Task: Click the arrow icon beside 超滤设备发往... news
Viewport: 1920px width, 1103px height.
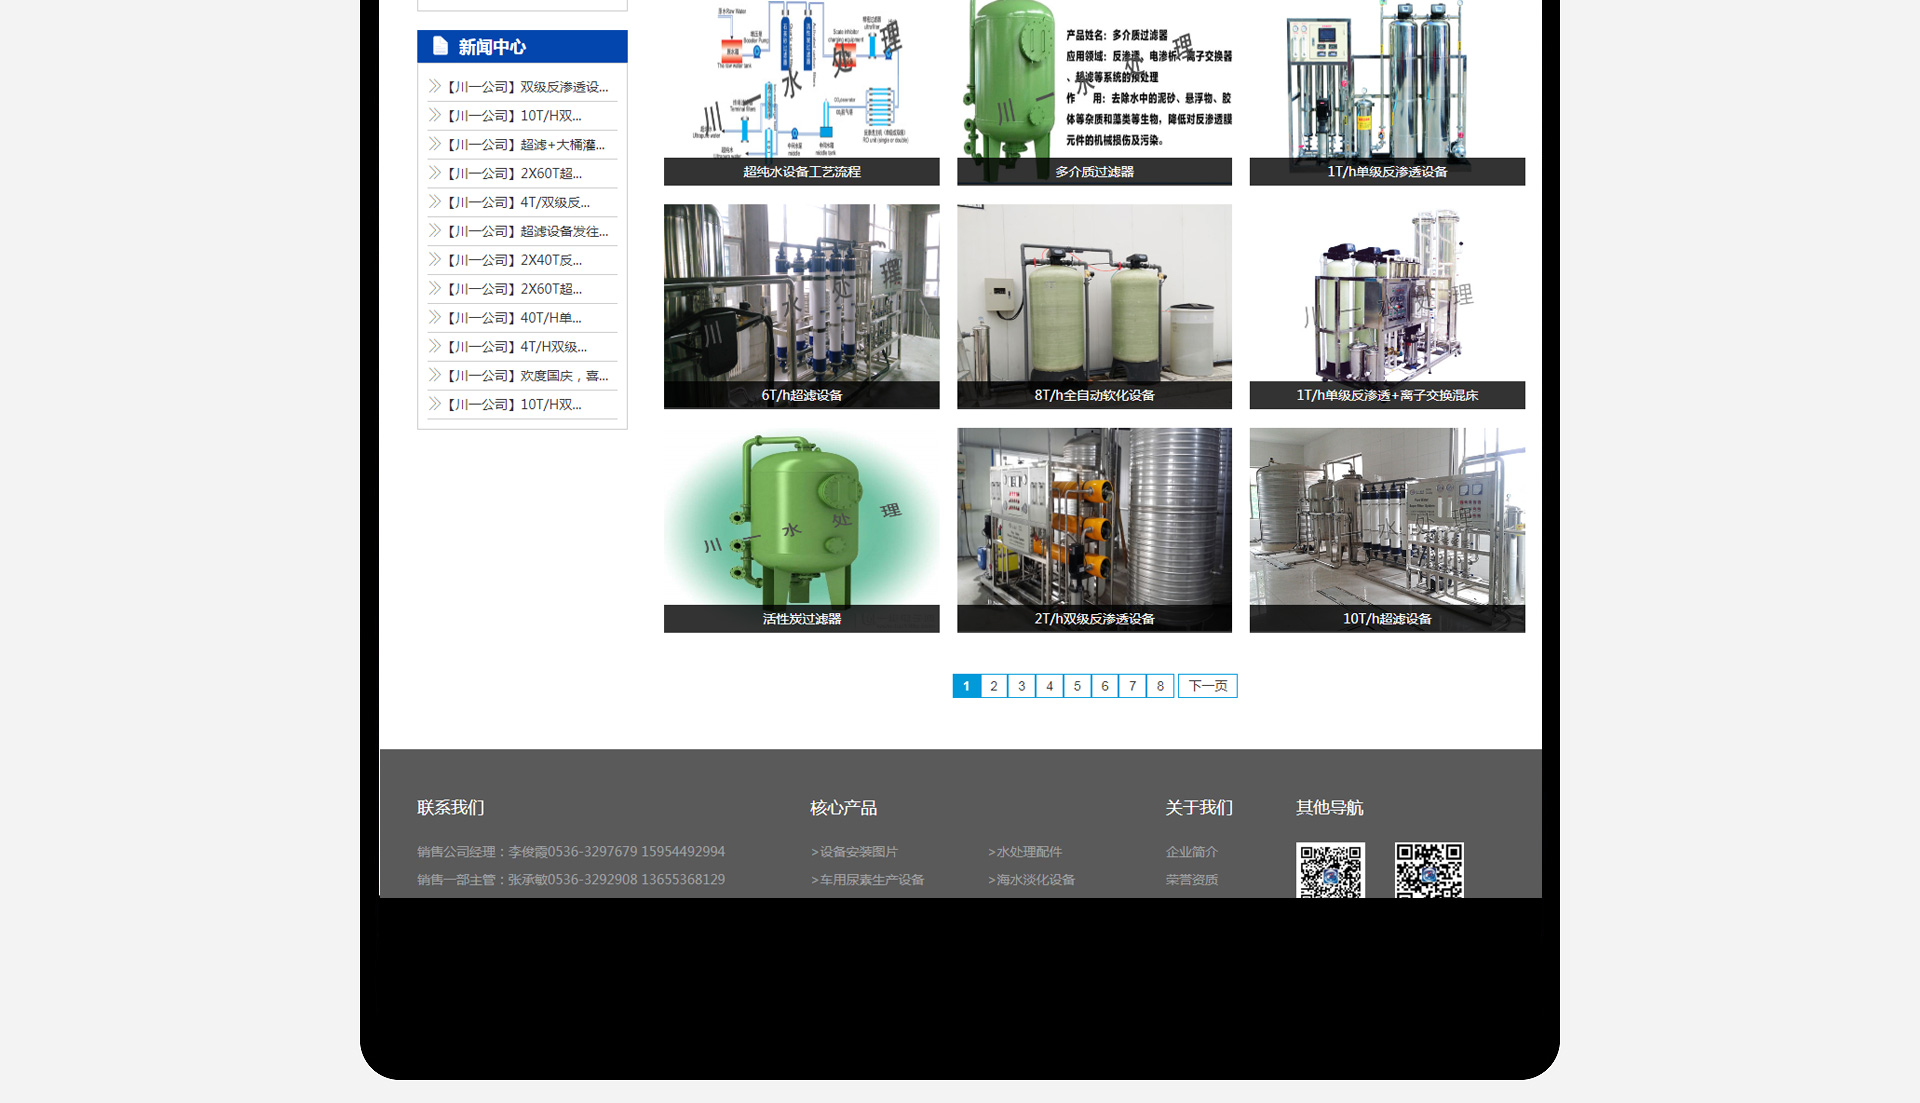Action: click(435, 231)
